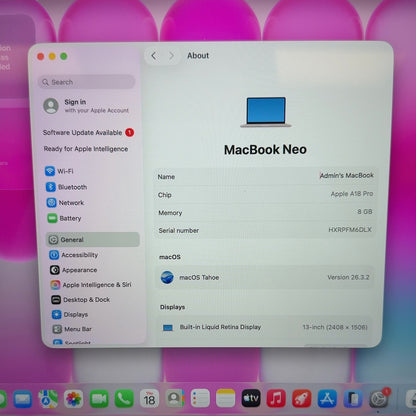The image size is (416, 416).
Task: Open Appearance settings
Action: click(74, 270)
